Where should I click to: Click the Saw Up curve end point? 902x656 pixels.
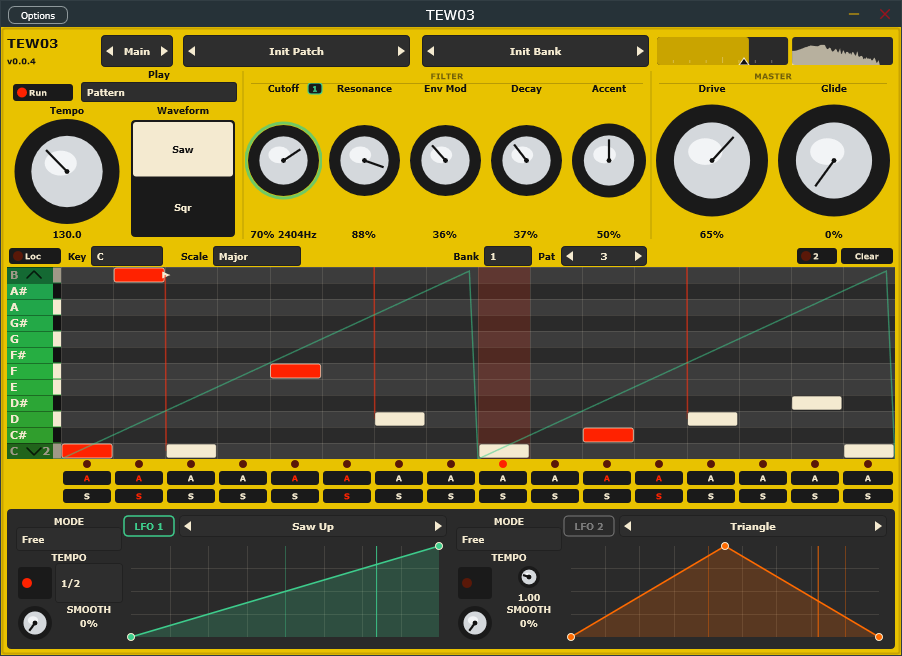(x=439, y=546)
